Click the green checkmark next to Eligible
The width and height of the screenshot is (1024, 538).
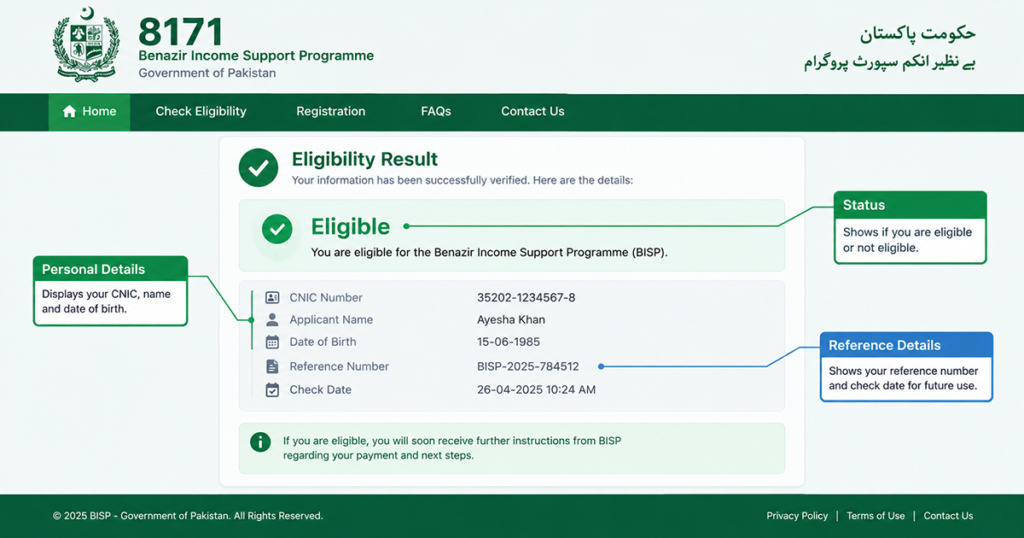click(x=277, y=229)
